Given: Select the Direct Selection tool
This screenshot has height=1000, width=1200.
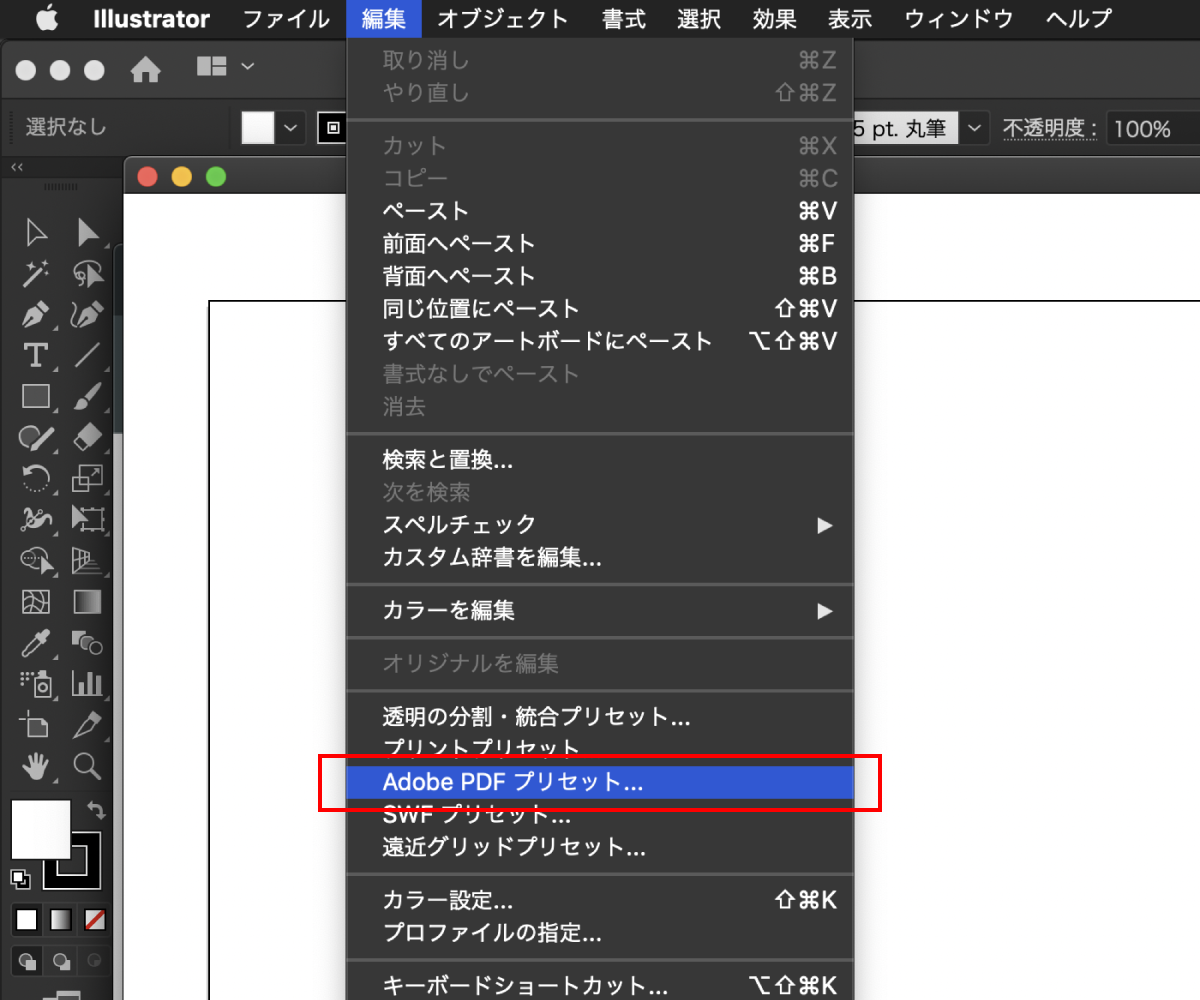Looking at the screenshot, I should [x=88, y=232].
